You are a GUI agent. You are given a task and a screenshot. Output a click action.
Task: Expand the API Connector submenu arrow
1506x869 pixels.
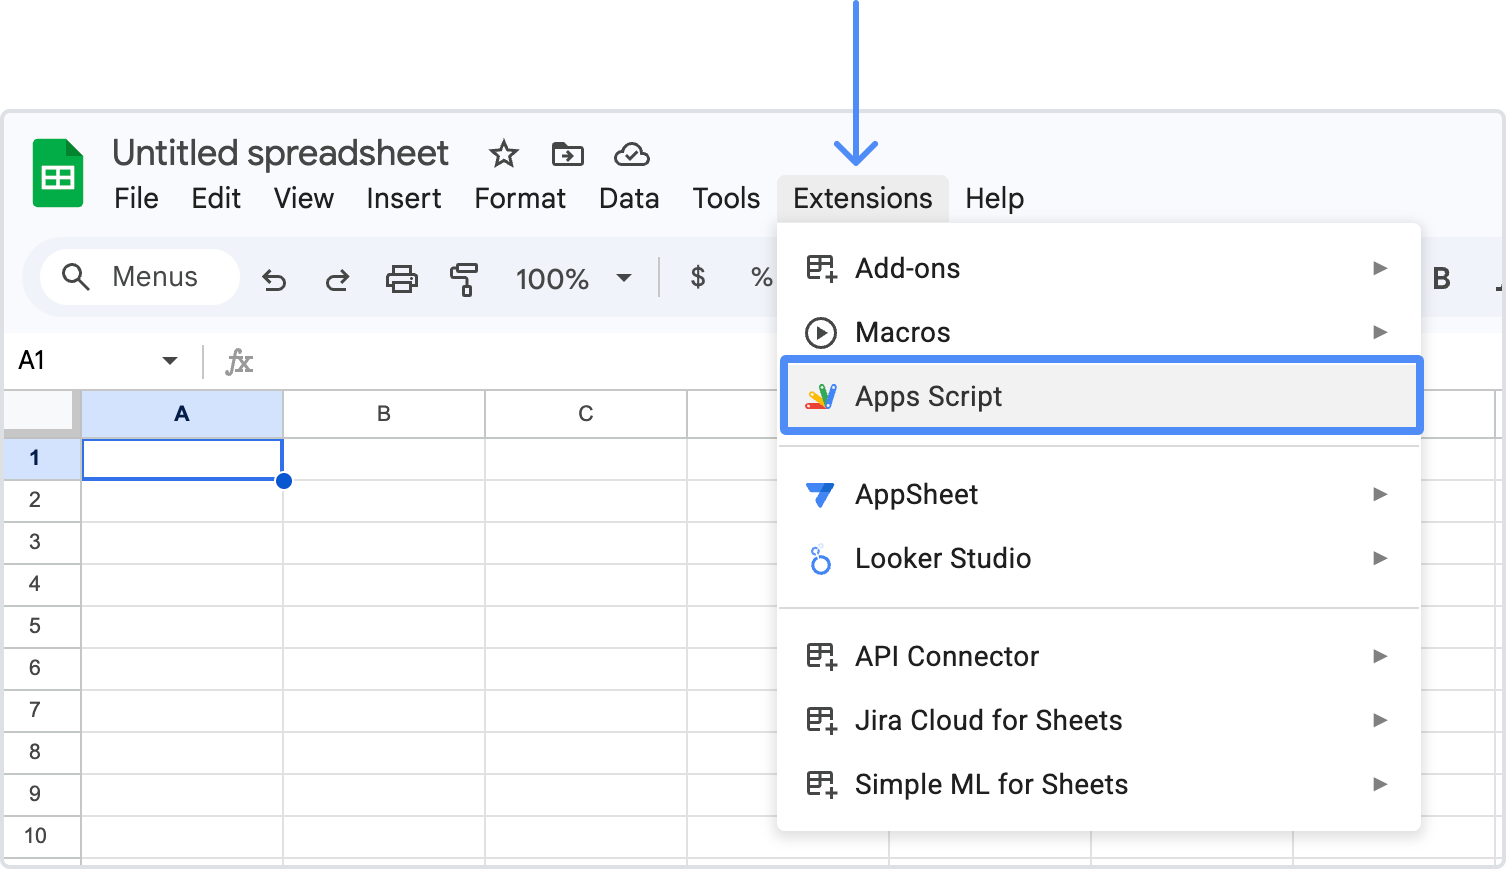(x=1380, y=656)
